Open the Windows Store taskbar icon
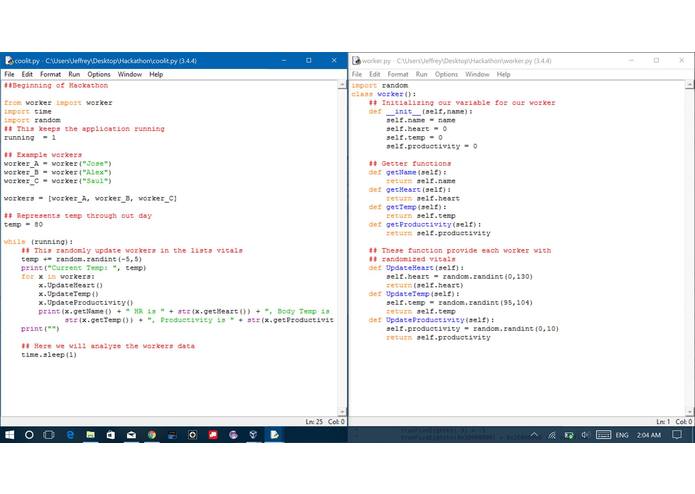Viewport: 695px width, 494px height. (x=111, y=435)
